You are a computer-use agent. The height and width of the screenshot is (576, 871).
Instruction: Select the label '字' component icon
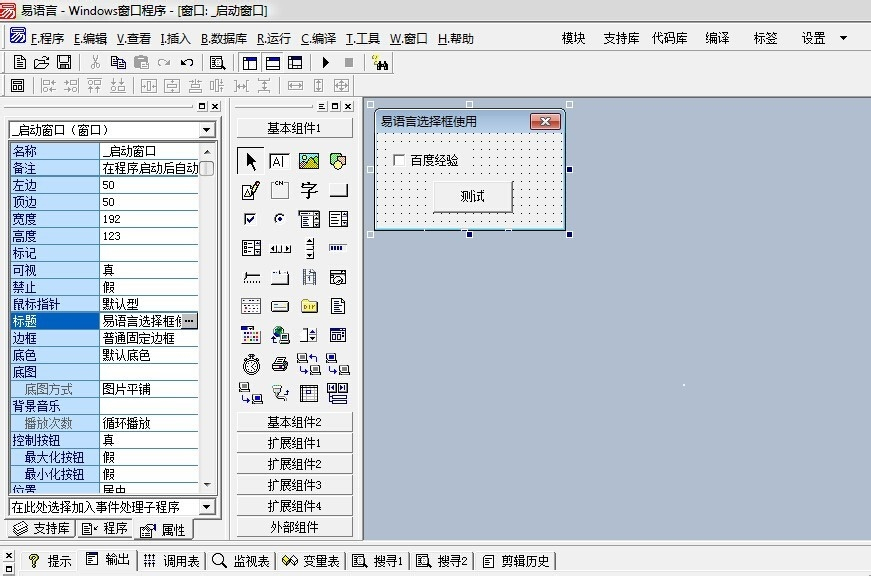pos(309,190)
